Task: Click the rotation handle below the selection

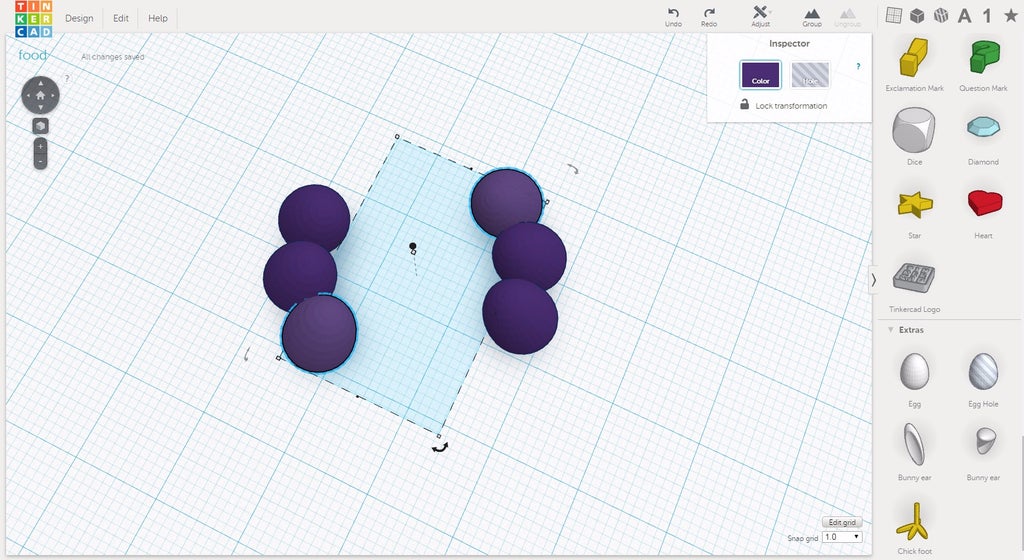Action: (x=440, y=448)
